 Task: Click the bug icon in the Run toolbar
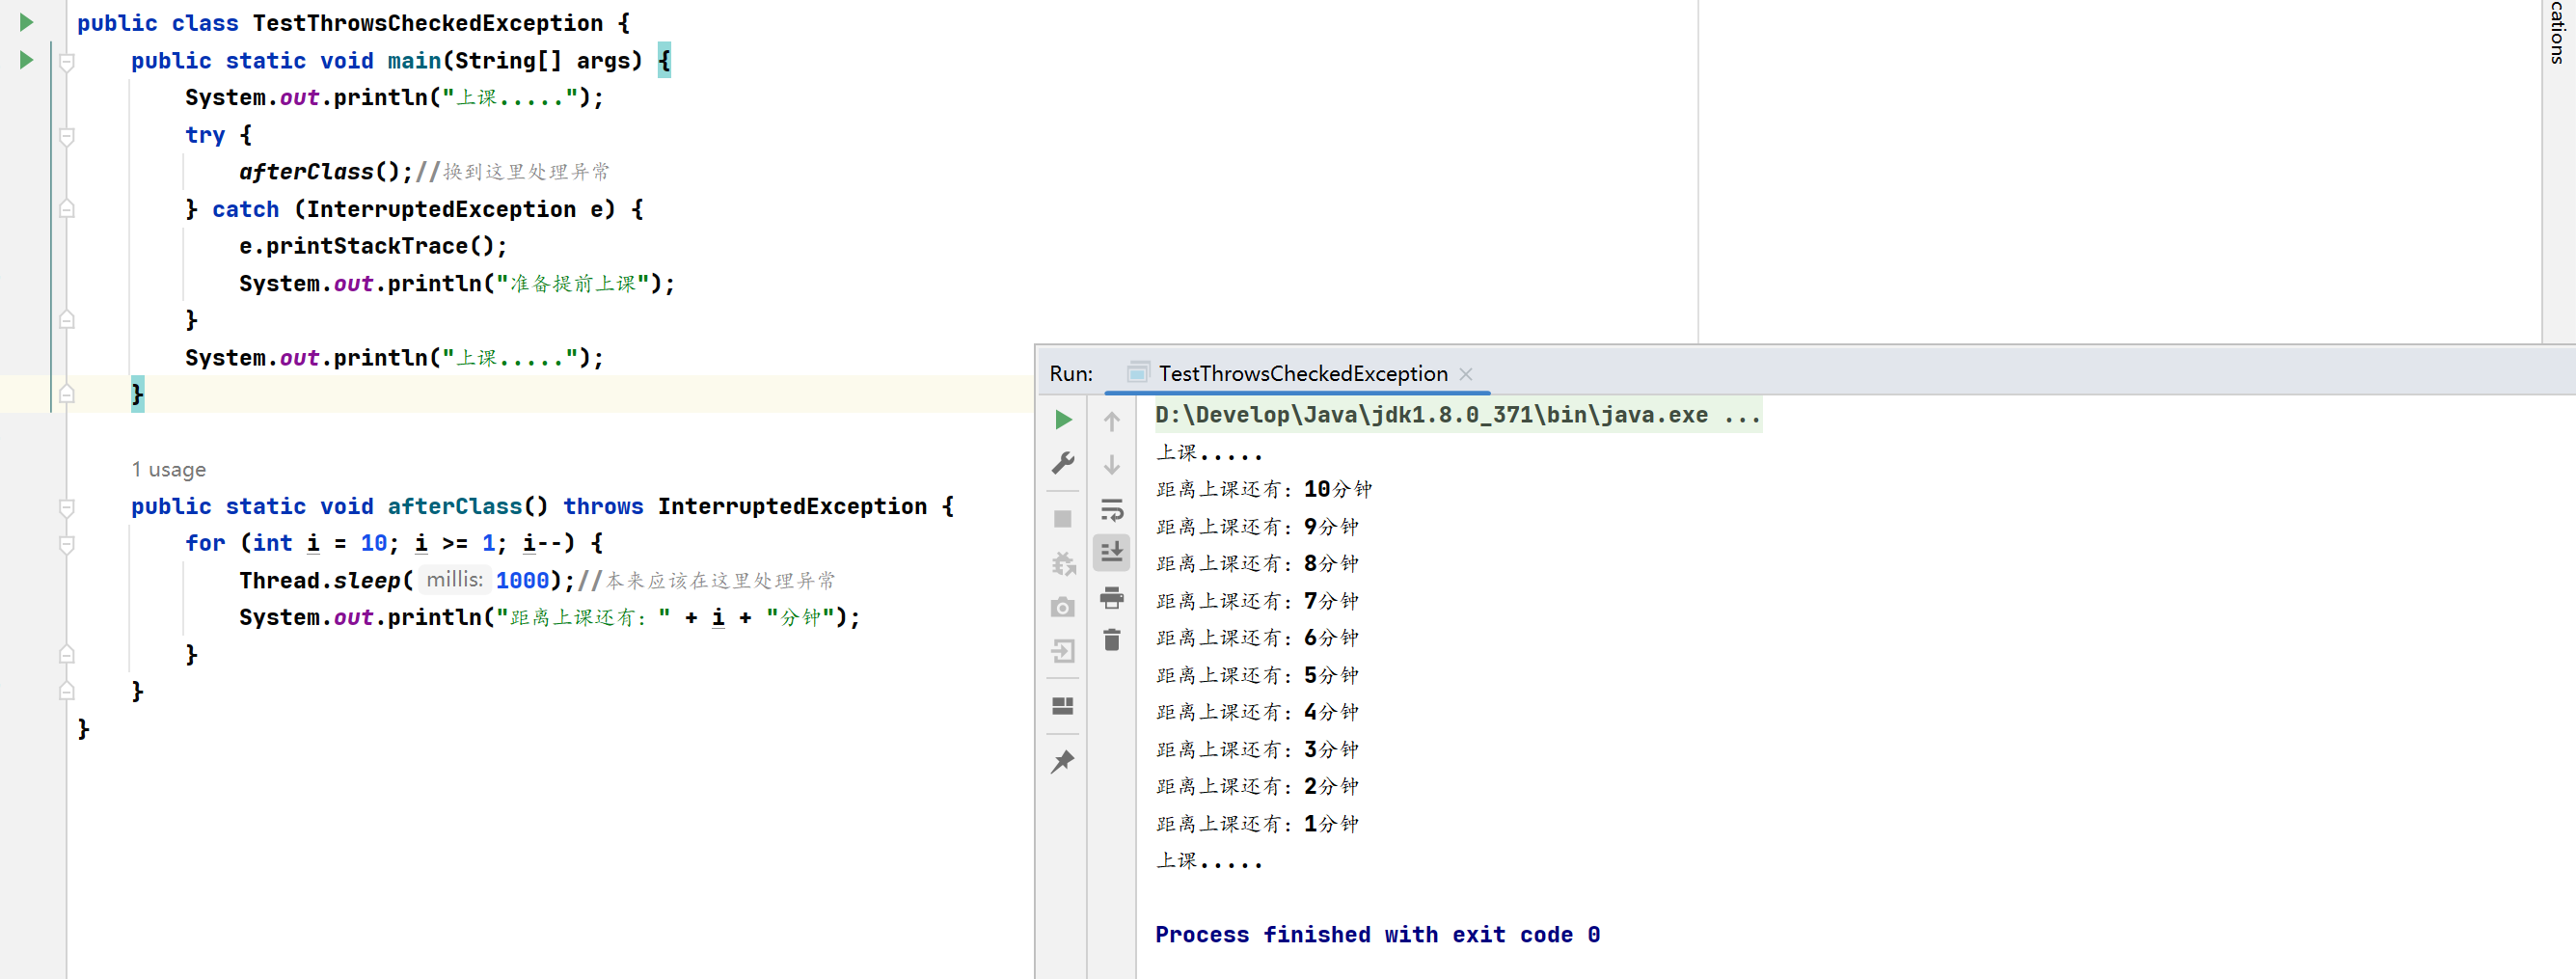[1063, 563]
